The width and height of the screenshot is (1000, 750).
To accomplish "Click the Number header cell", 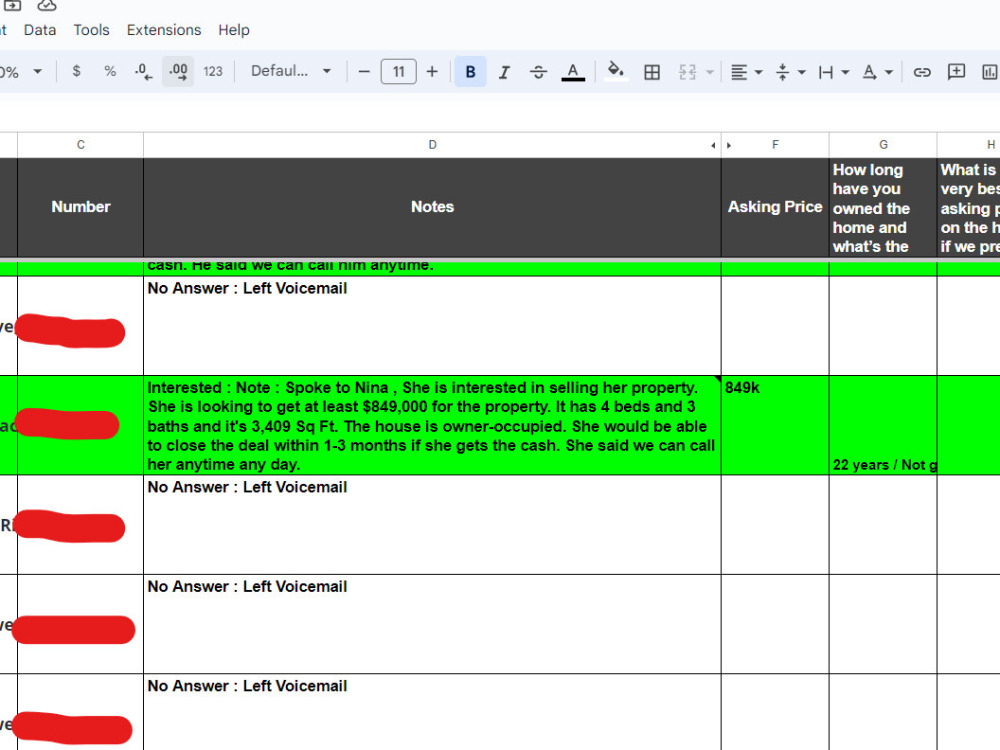I will pyautogui.click(x=80, y=207).
